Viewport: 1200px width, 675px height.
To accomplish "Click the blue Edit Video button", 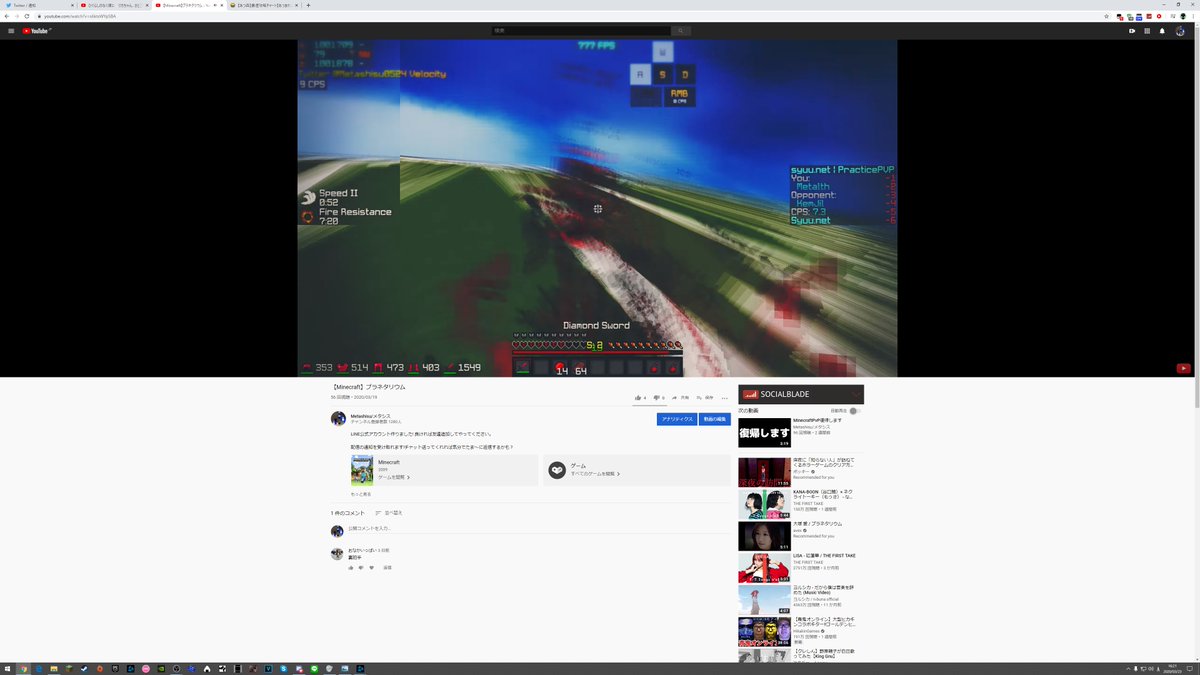I will pos(715,419).
